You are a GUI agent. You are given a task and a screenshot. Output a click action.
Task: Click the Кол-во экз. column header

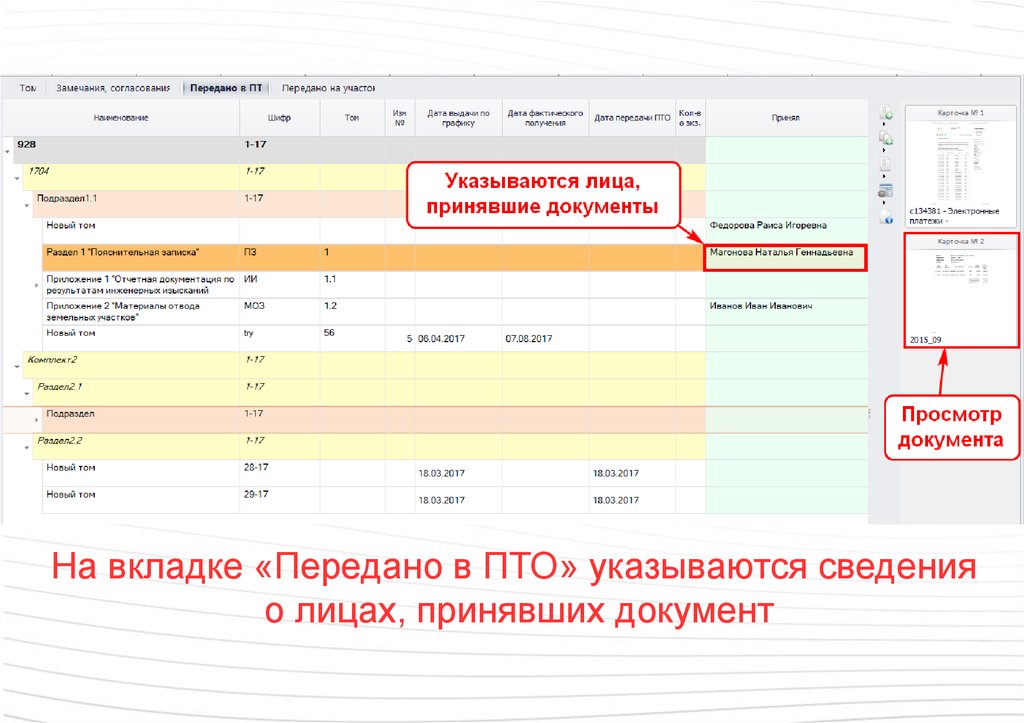click(690, 118)
